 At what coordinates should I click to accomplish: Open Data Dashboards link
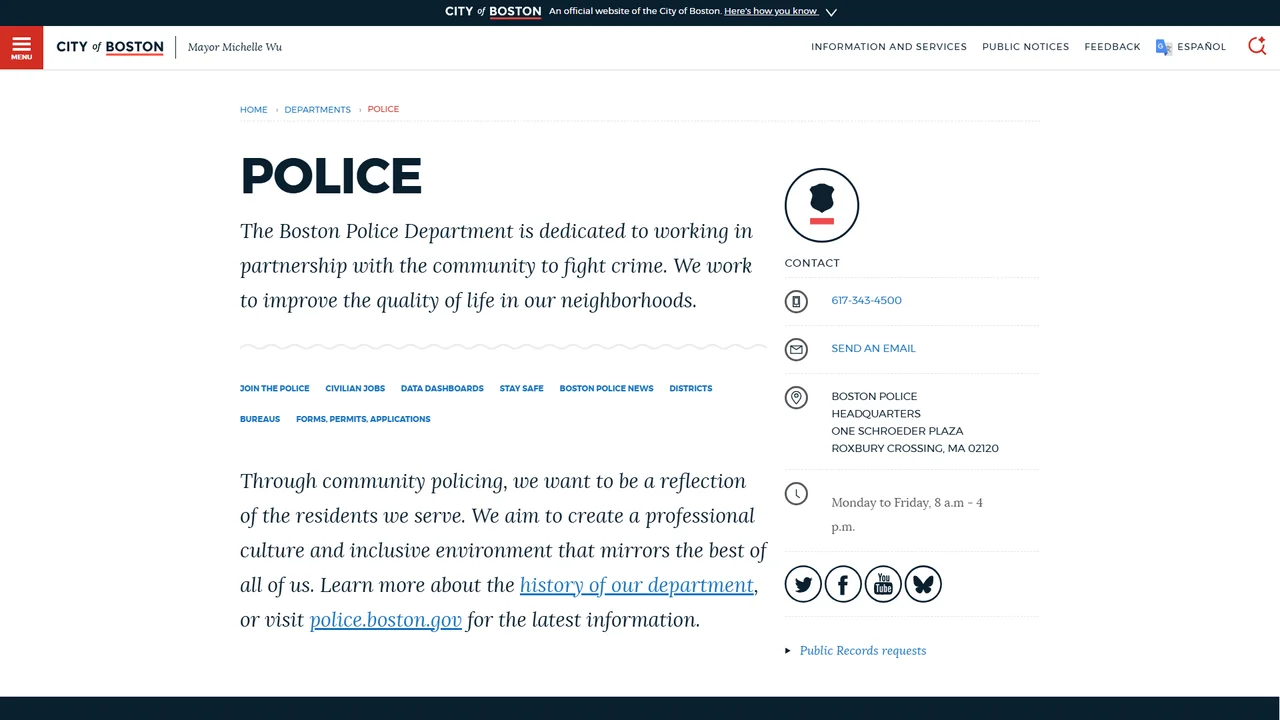coord(442,389)
